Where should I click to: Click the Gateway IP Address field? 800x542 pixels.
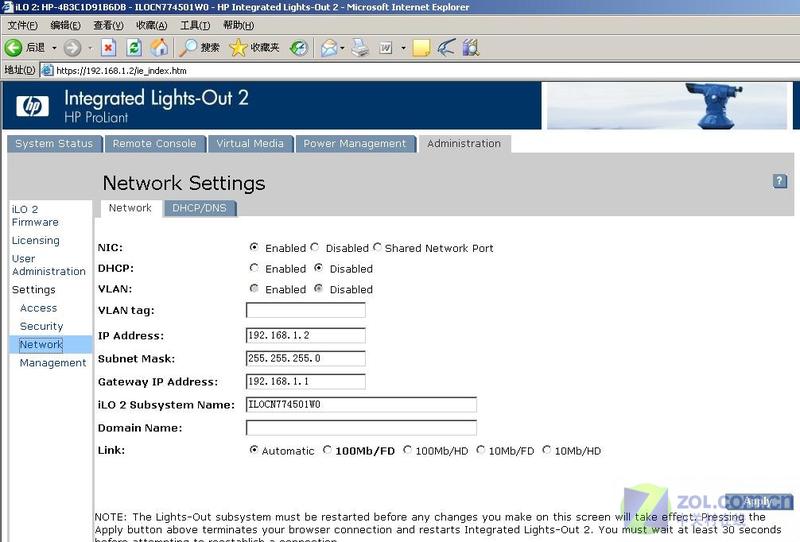[306, 381]
